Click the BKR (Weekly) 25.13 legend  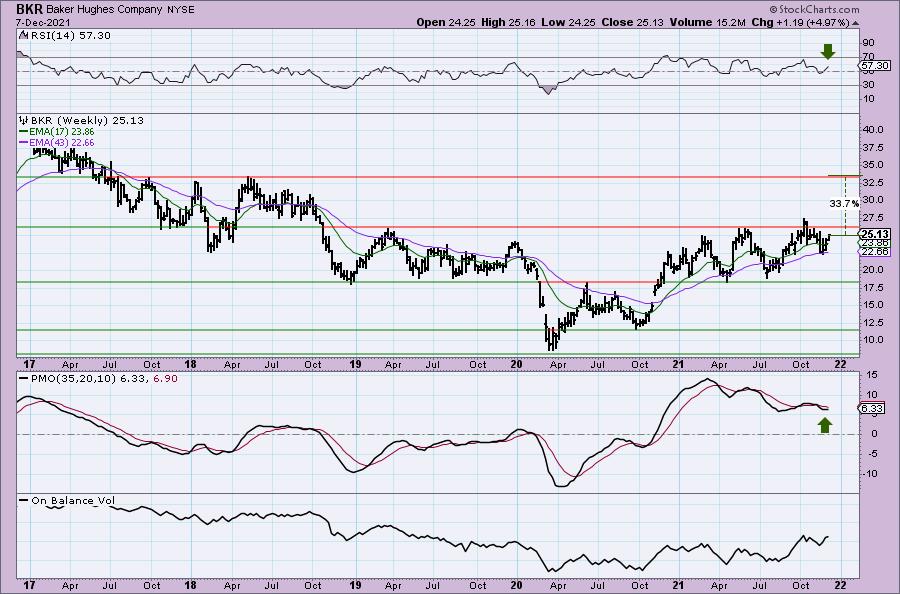(87, 121)
